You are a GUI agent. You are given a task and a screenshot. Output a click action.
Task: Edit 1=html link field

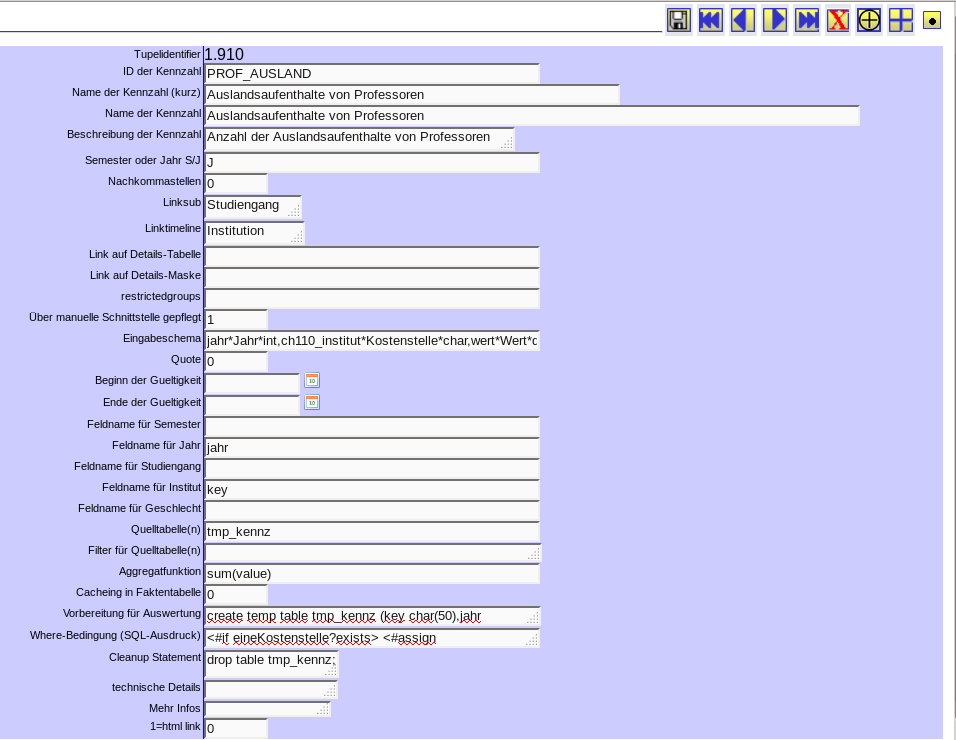236,728
